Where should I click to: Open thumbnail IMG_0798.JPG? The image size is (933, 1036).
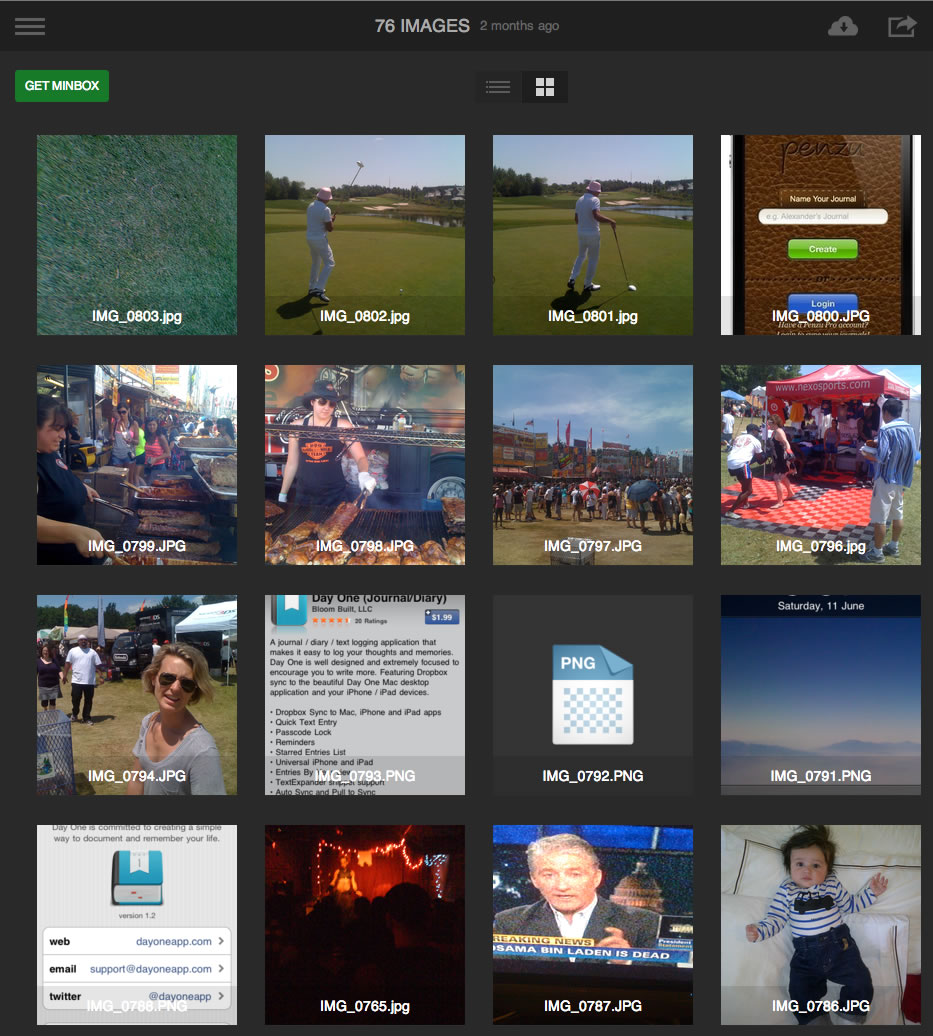(365, 464)
